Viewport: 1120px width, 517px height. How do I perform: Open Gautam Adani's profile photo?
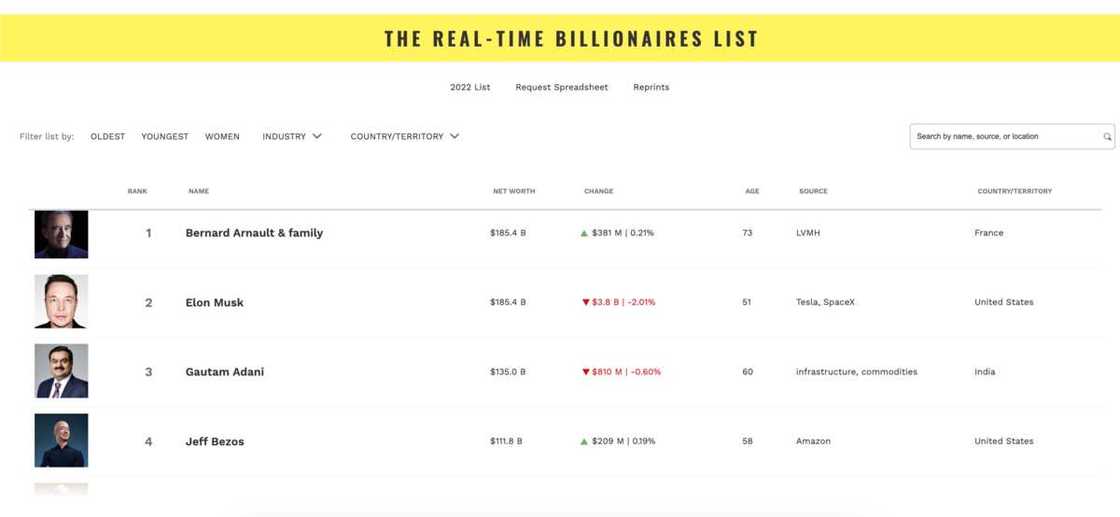click(61, 371)
